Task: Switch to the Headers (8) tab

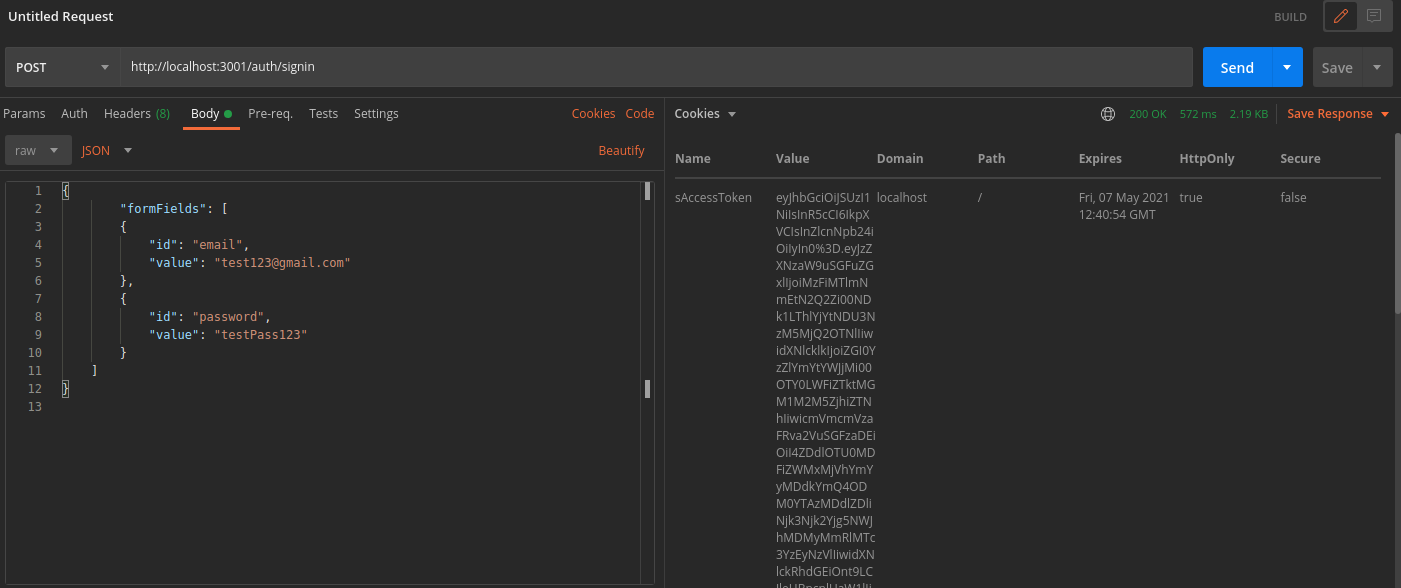Action: pyautogui.click(x=136, y=113)
